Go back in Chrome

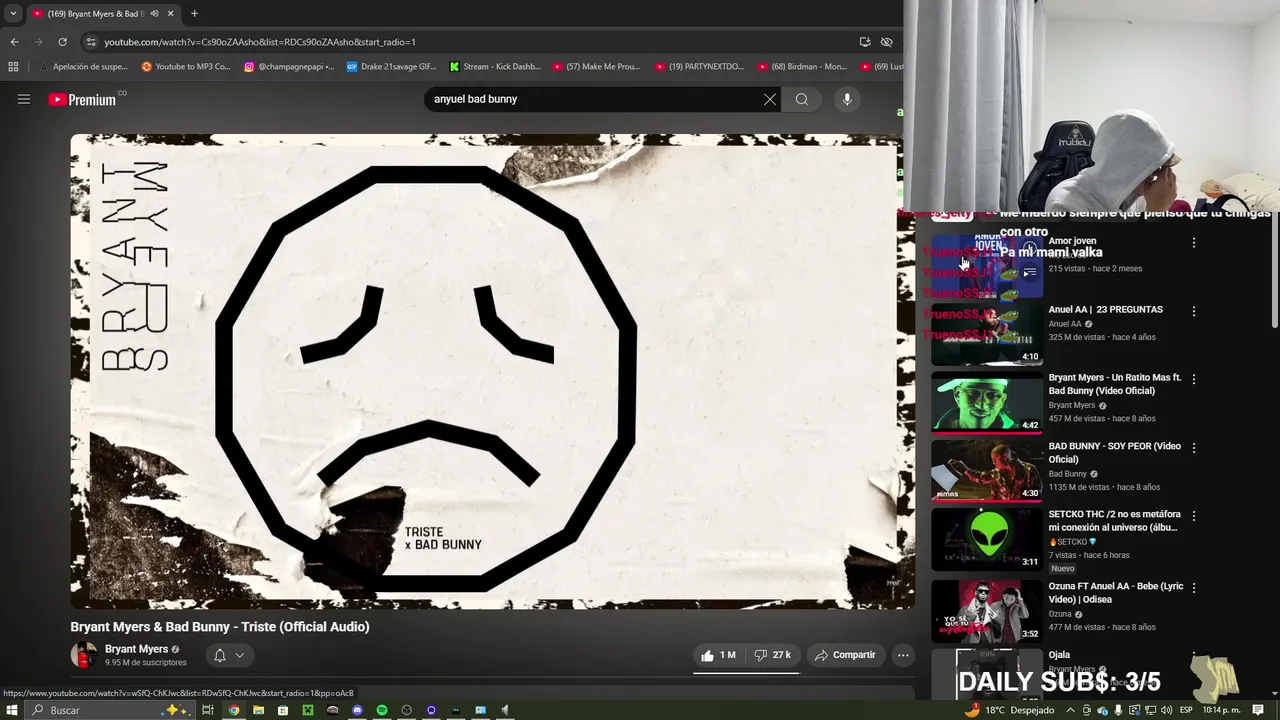coord(14,42)
